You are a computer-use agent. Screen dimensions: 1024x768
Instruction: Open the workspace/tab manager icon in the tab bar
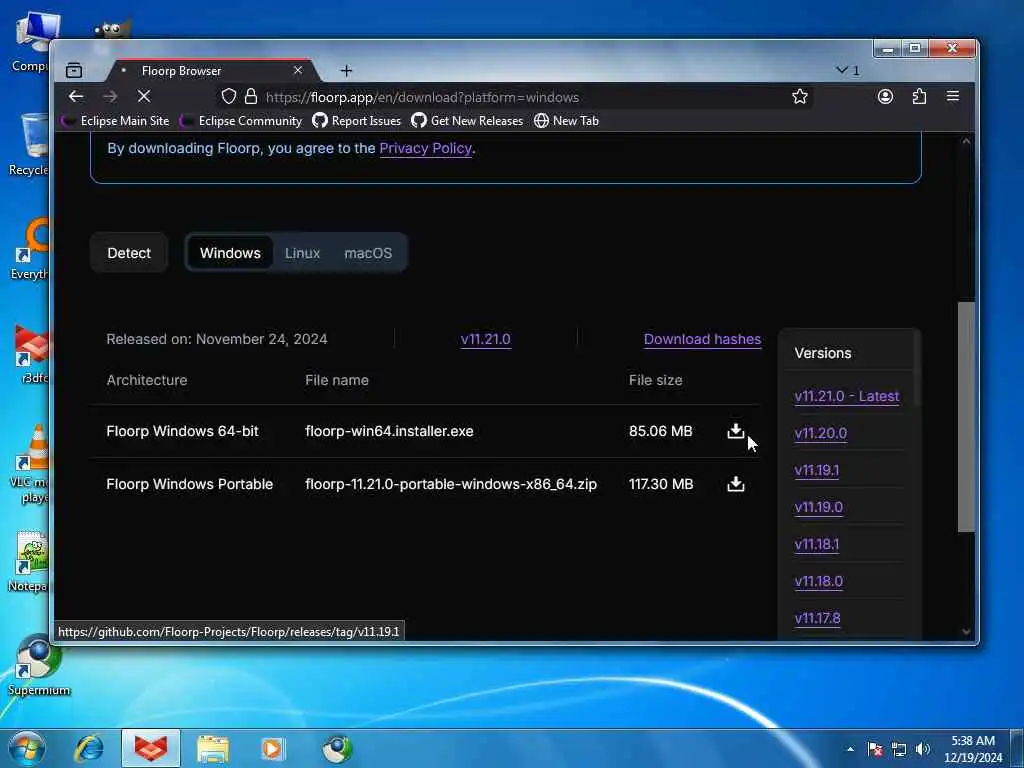point(74,70)
